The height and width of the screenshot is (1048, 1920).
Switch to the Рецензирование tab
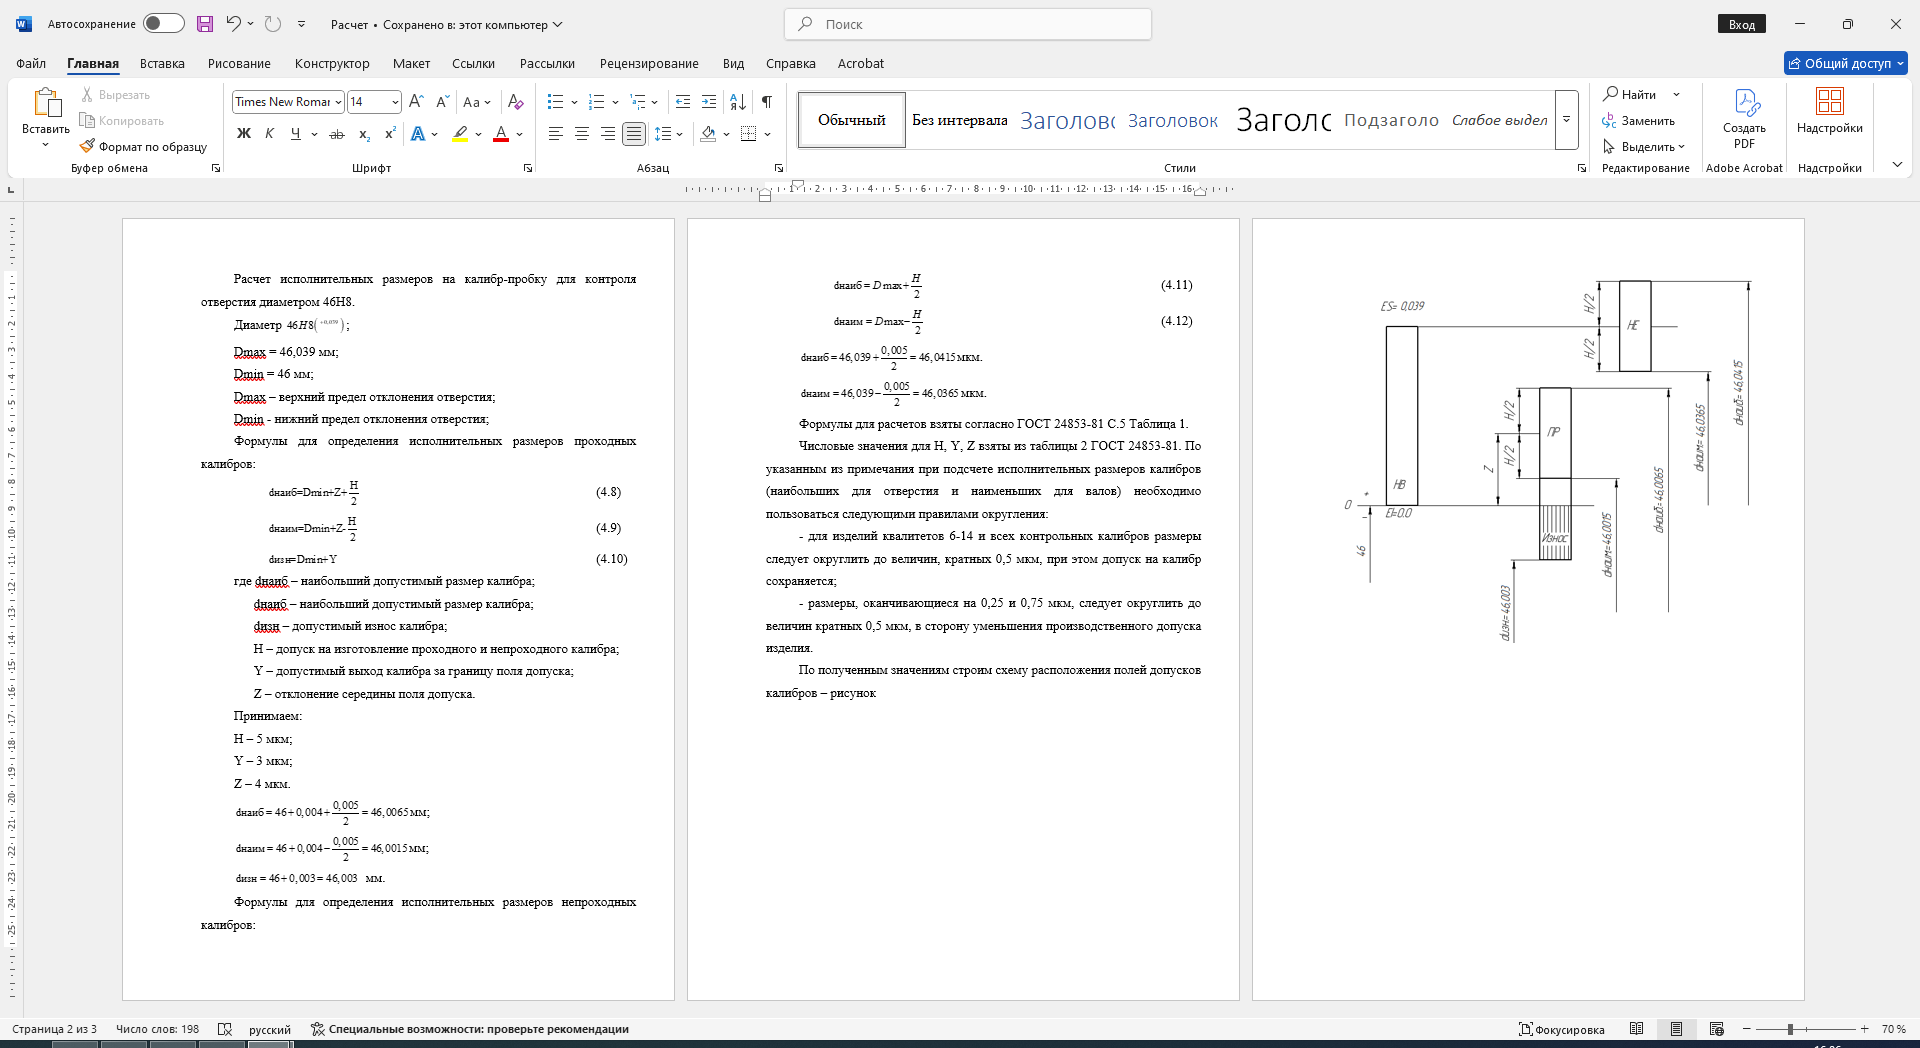click(649, 63)
